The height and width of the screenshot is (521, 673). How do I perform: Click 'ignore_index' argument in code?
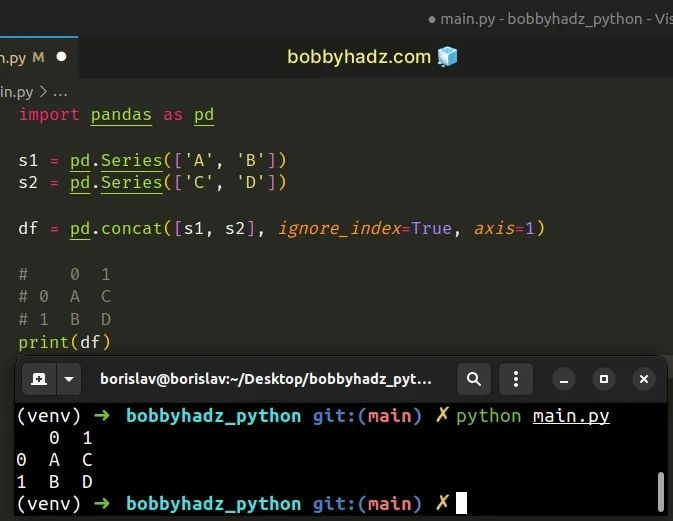tap(339, 228)
